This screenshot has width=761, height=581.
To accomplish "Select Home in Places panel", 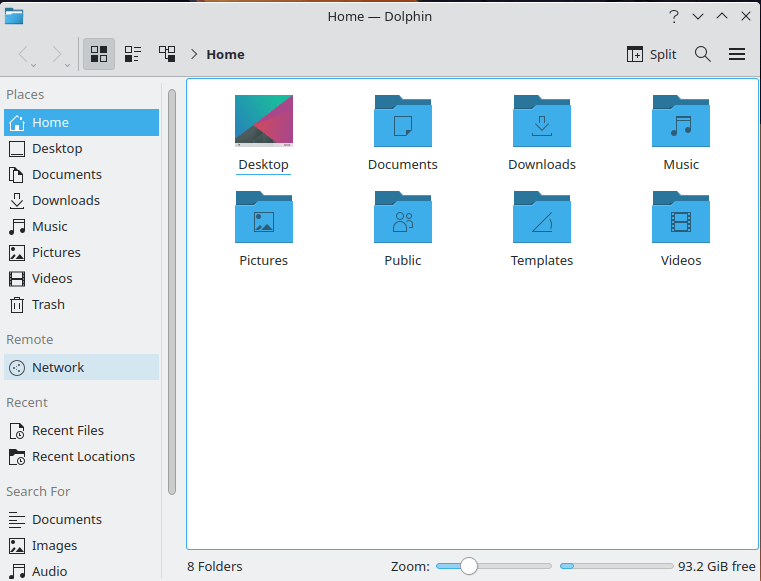I will 82,122.
